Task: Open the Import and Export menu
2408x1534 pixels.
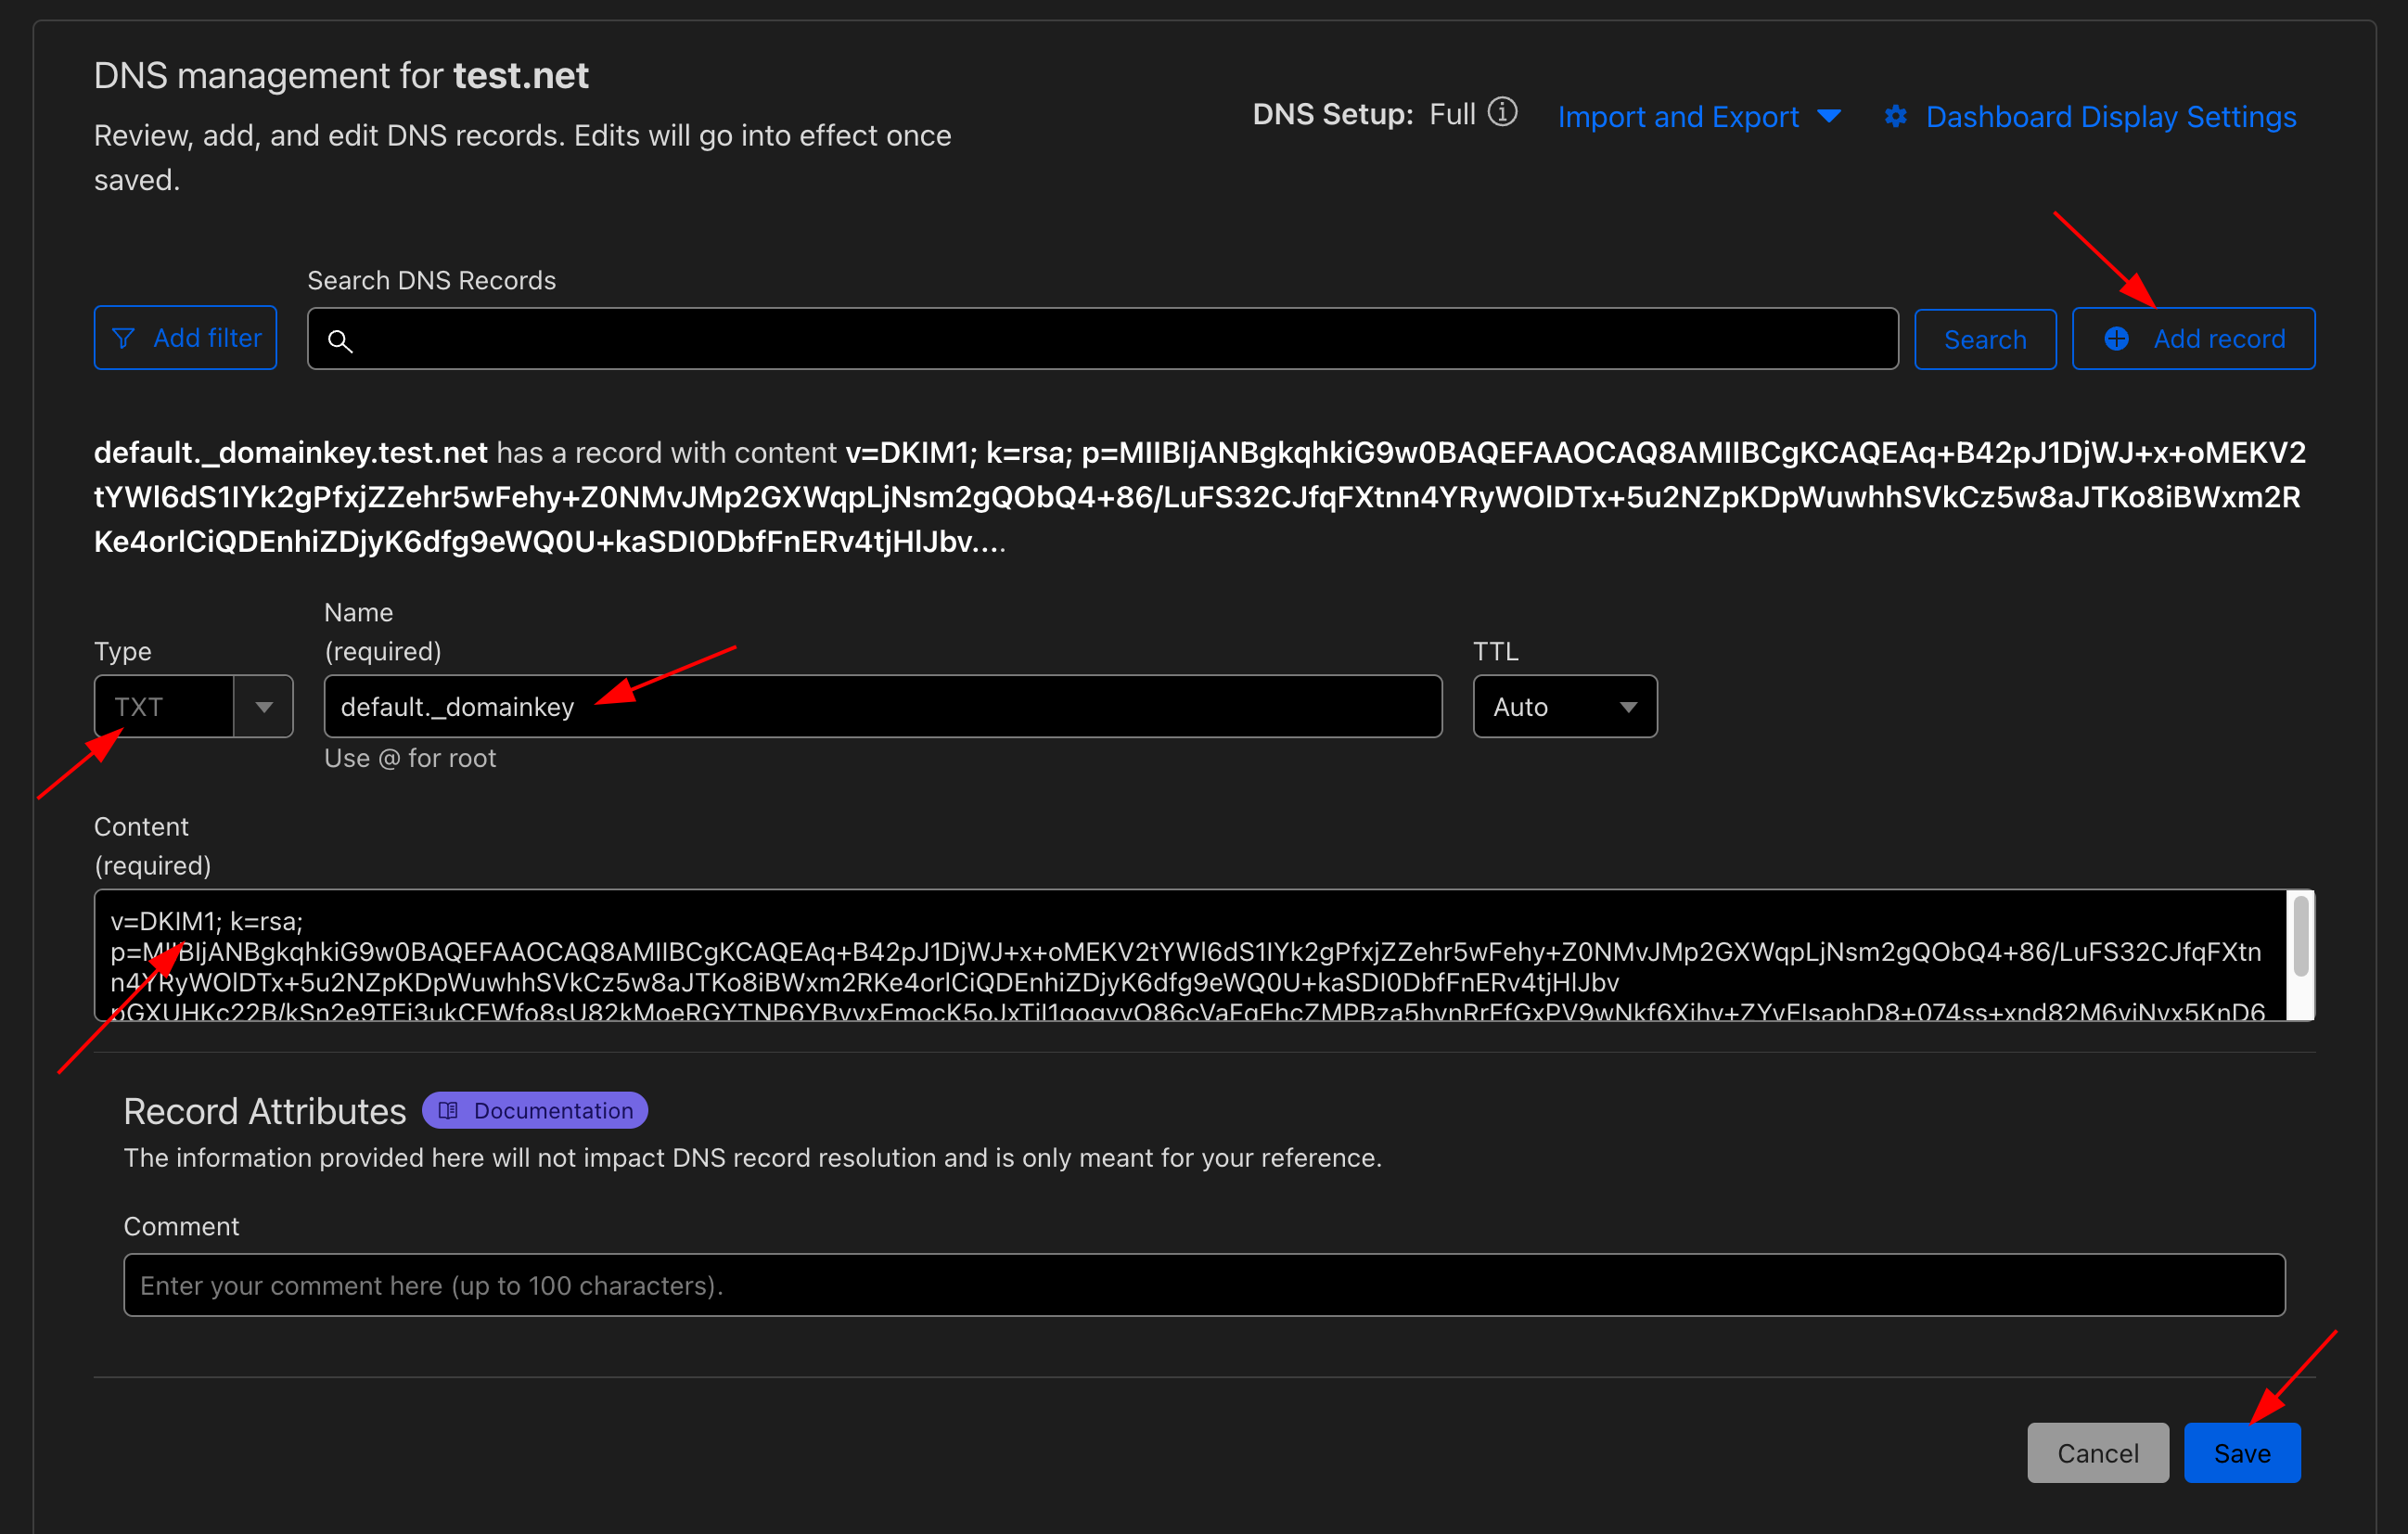Action: (x=1678, y=117)
